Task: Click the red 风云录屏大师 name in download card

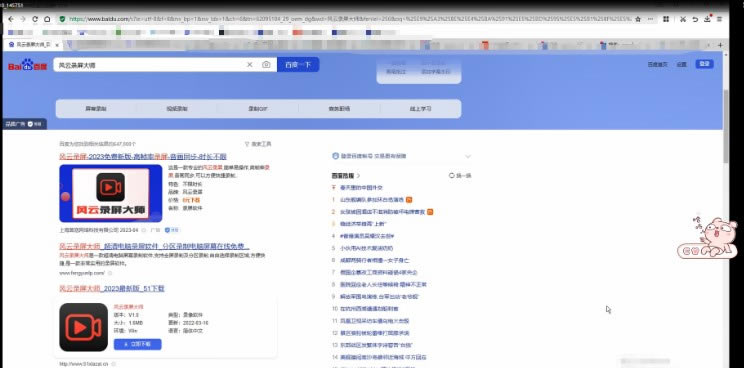Action: (129, 307)
